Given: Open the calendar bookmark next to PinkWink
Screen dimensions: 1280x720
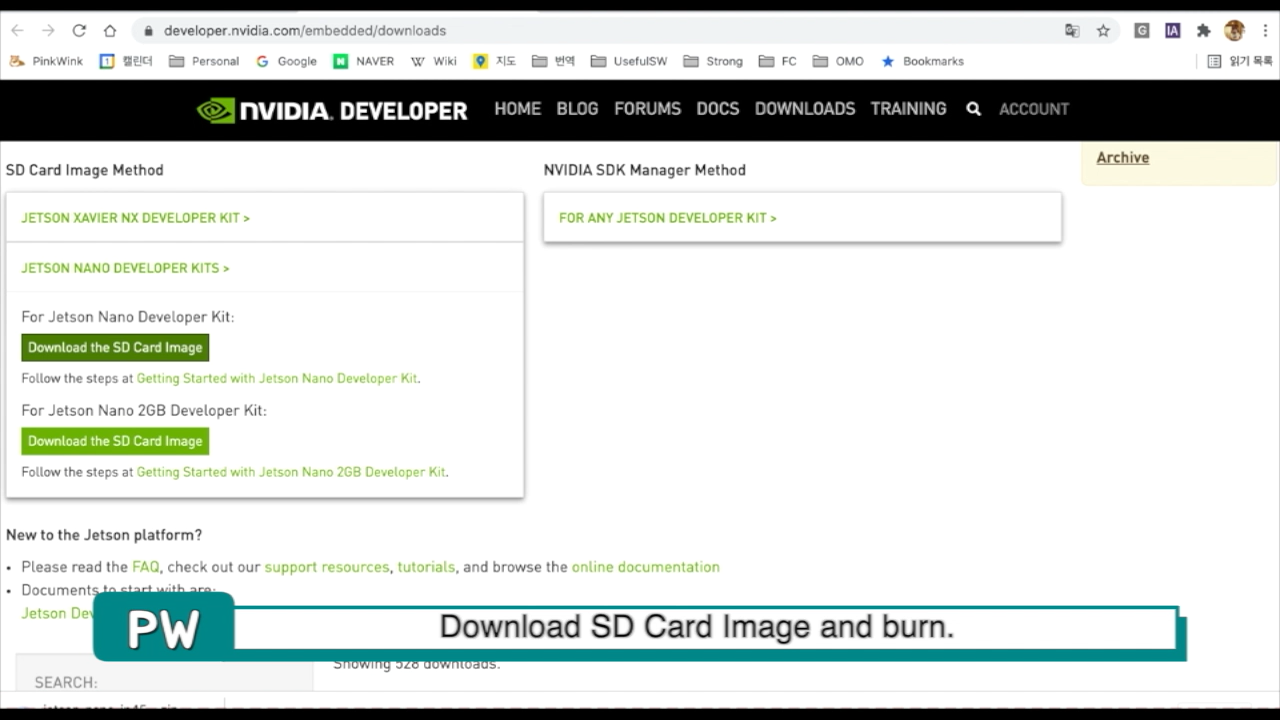Looking at the screenshot, I should click(126, 61).
